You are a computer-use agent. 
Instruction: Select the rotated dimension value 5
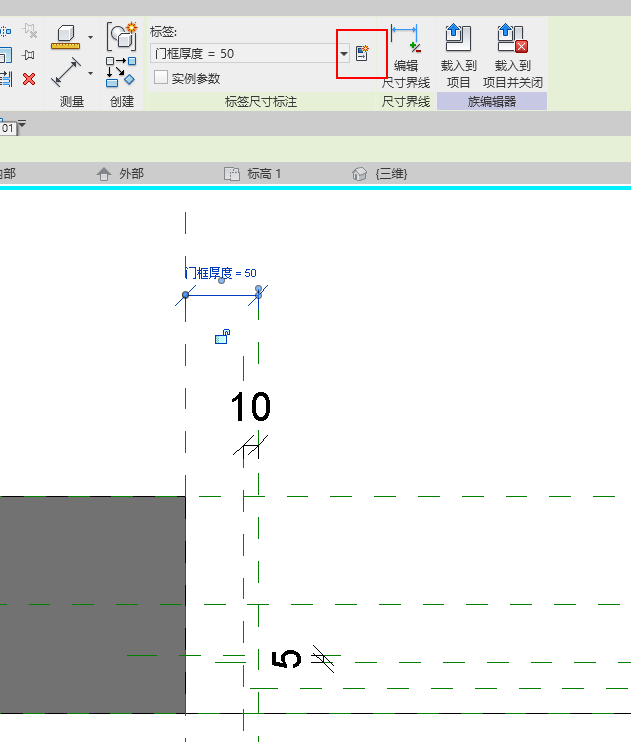(286, 659)
